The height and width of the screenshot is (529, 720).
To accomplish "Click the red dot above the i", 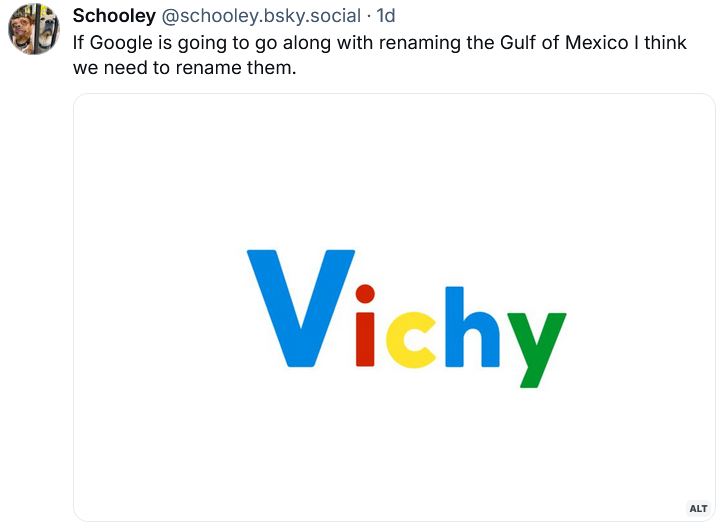I will [x=365, y=294].
